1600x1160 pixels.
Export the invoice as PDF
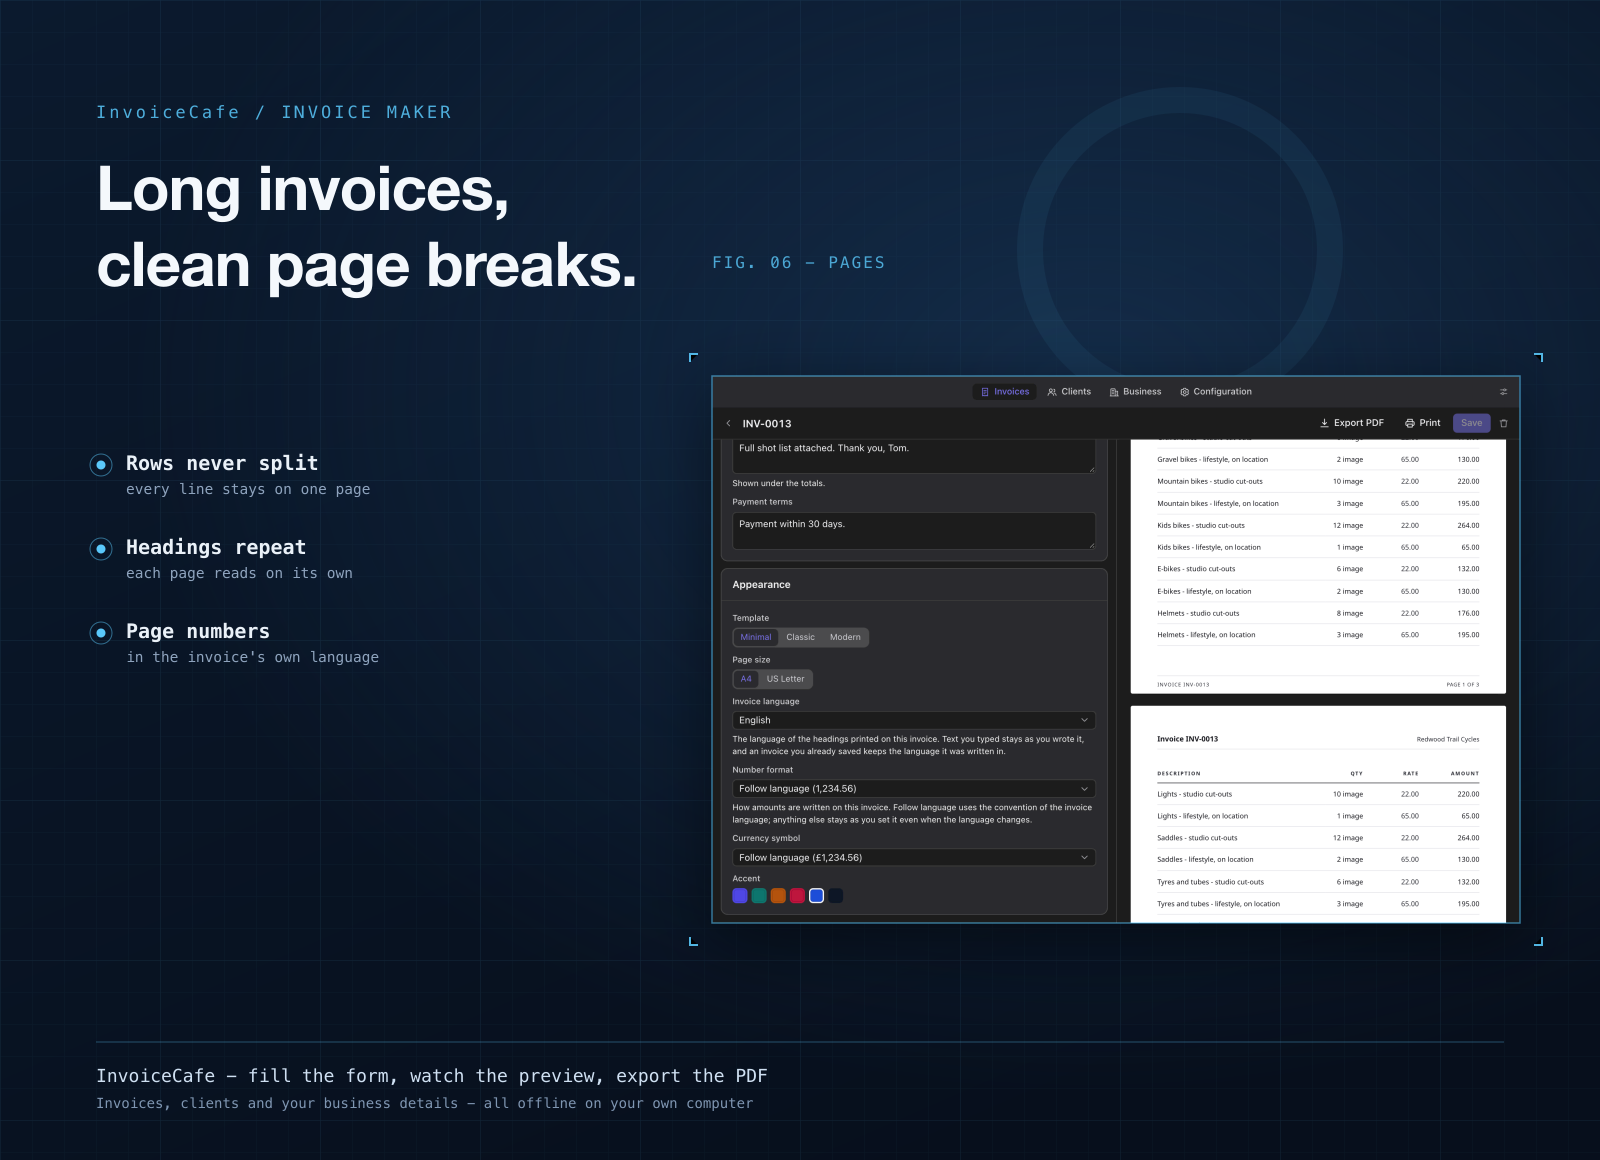pos(1352,423)
